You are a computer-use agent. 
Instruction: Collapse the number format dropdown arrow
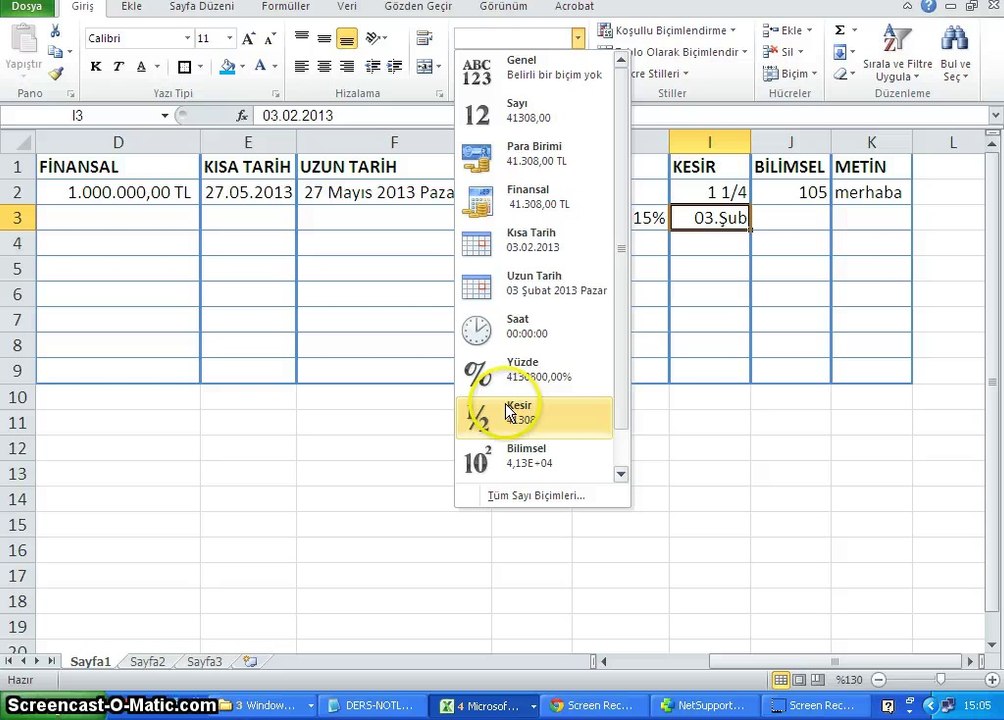tap(578, 38)
